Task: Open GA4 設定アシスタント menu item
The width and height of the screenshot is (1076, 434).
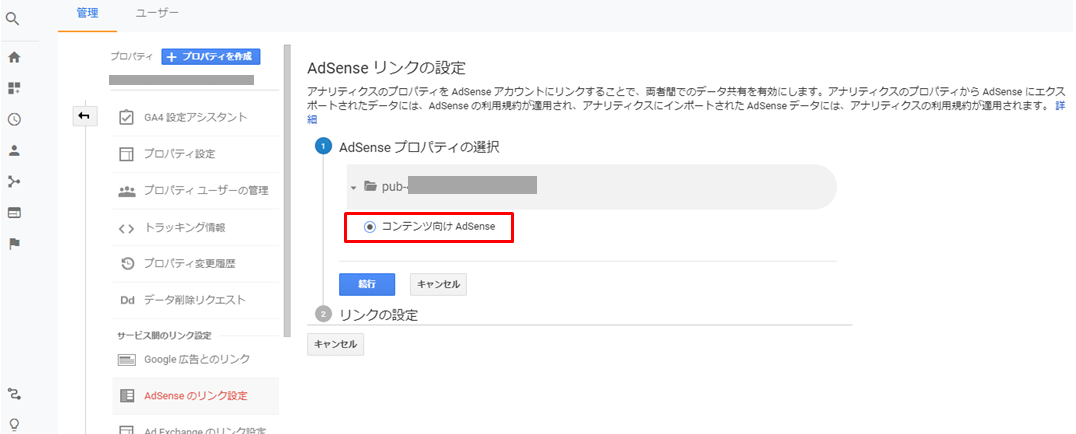Action: tap(196, 117)
